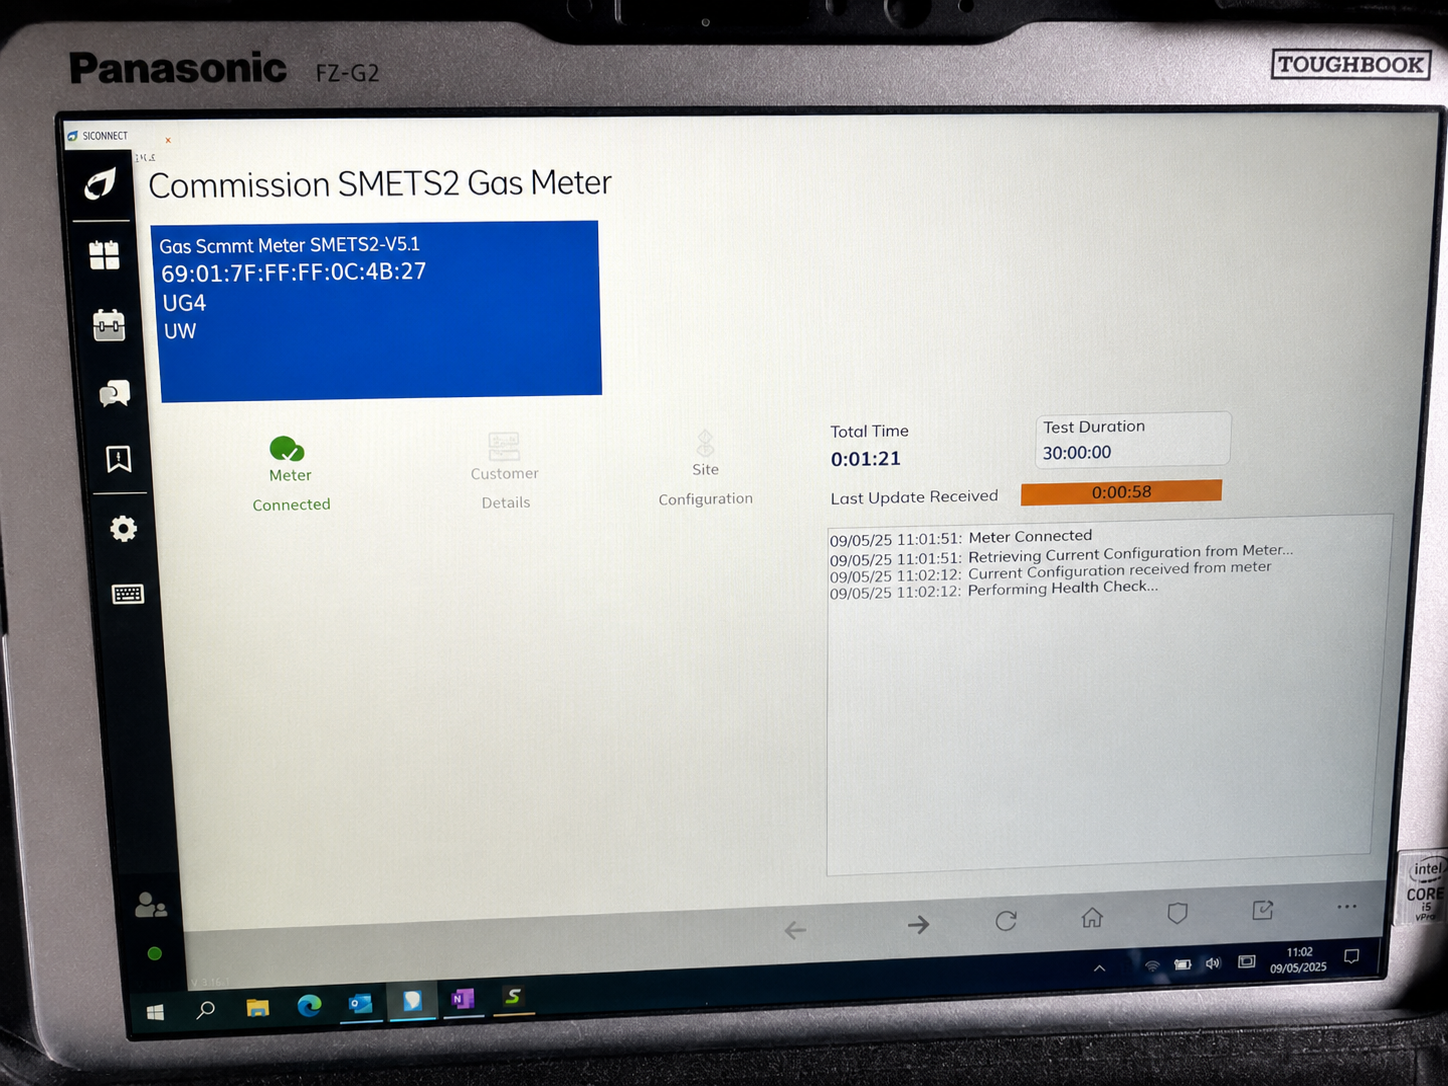Click the refresh icon in bottom bar
Viewport: 1448px width, 1086px height.
tap(1006, 920)
